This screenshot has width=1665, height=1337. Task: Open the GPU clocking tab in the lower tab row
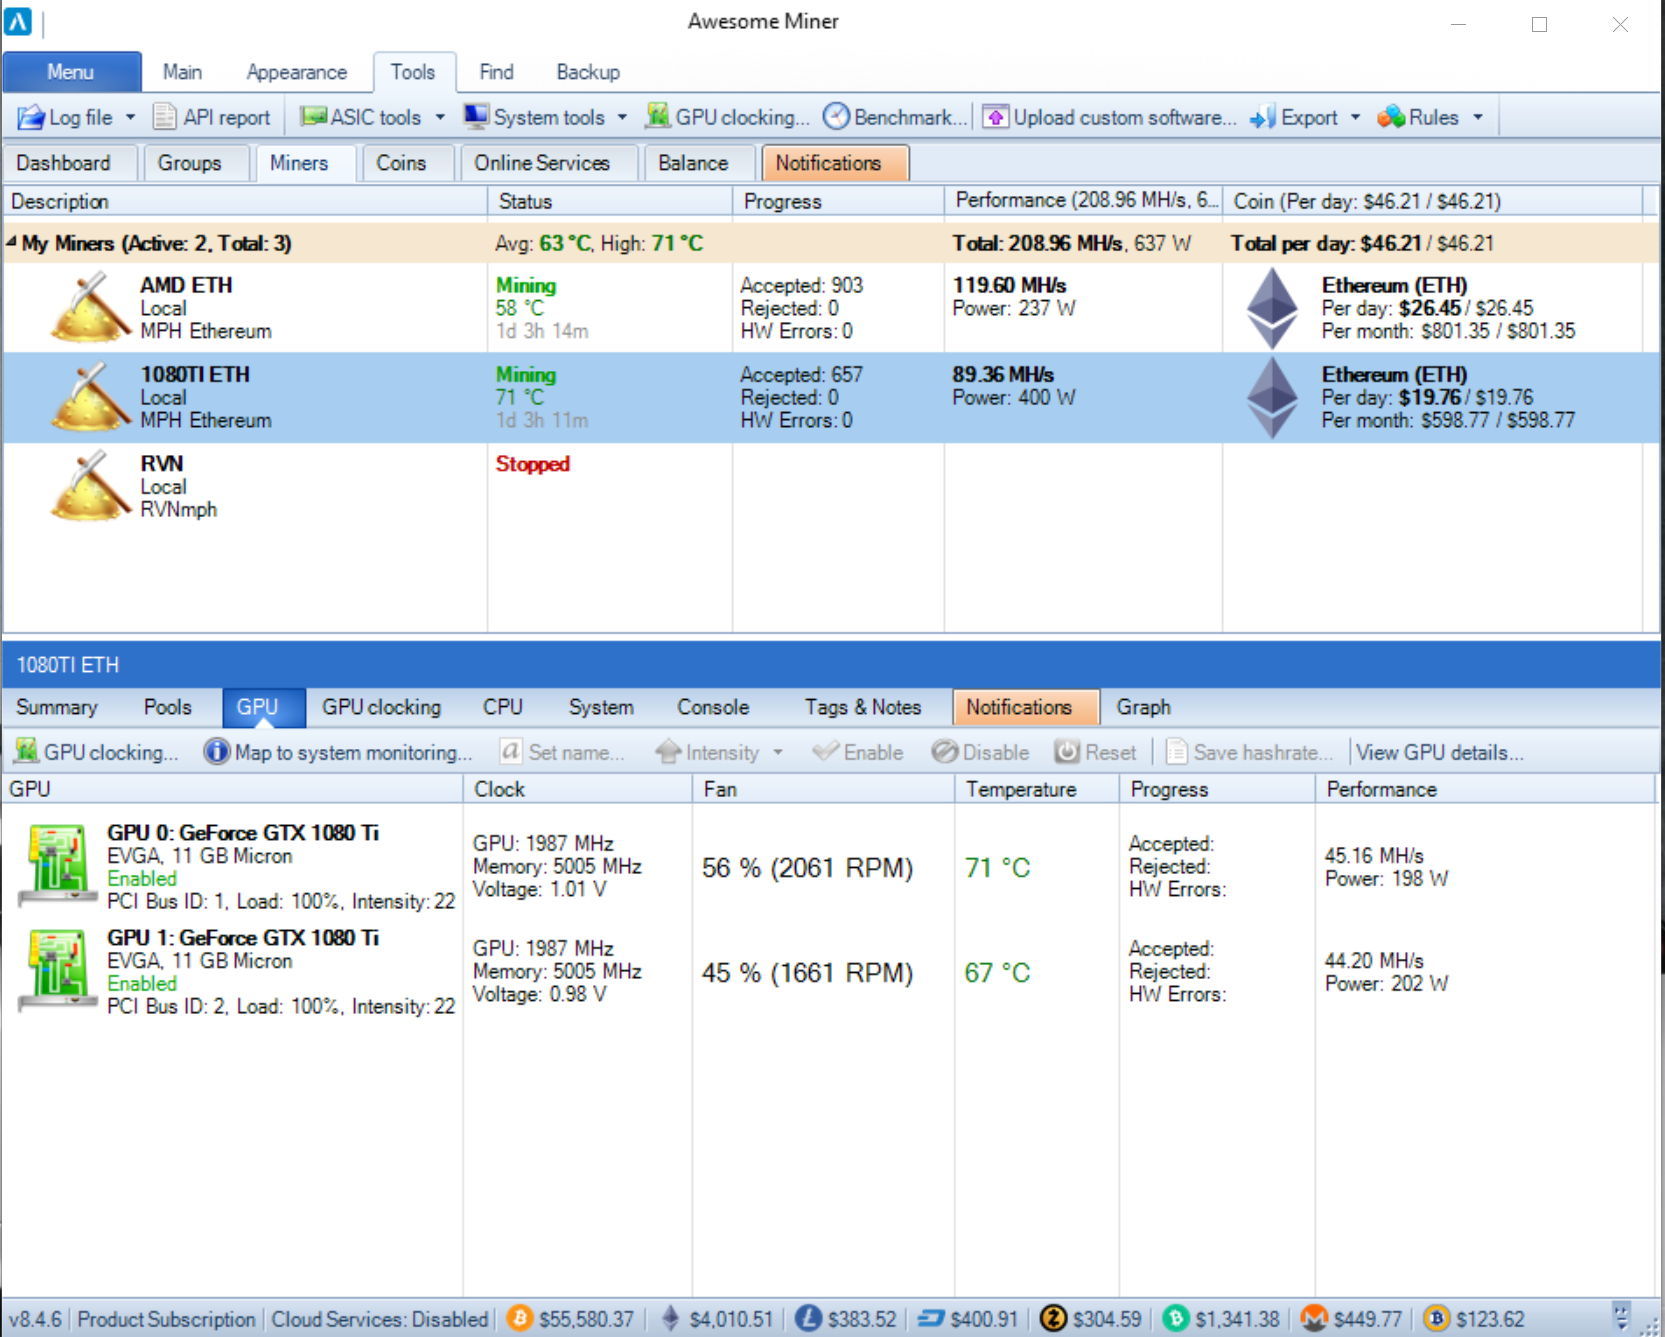(x=381, y=707)
